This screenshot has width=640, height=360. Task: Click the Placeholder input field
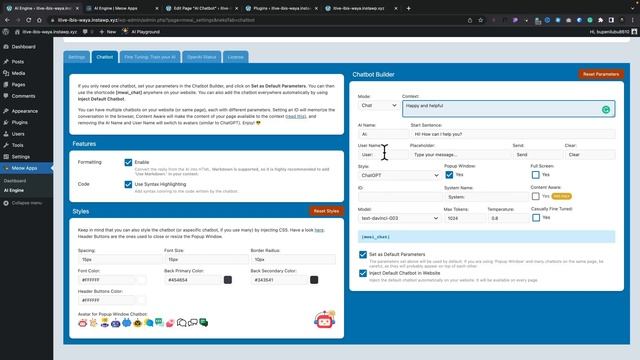click(460, 155)
